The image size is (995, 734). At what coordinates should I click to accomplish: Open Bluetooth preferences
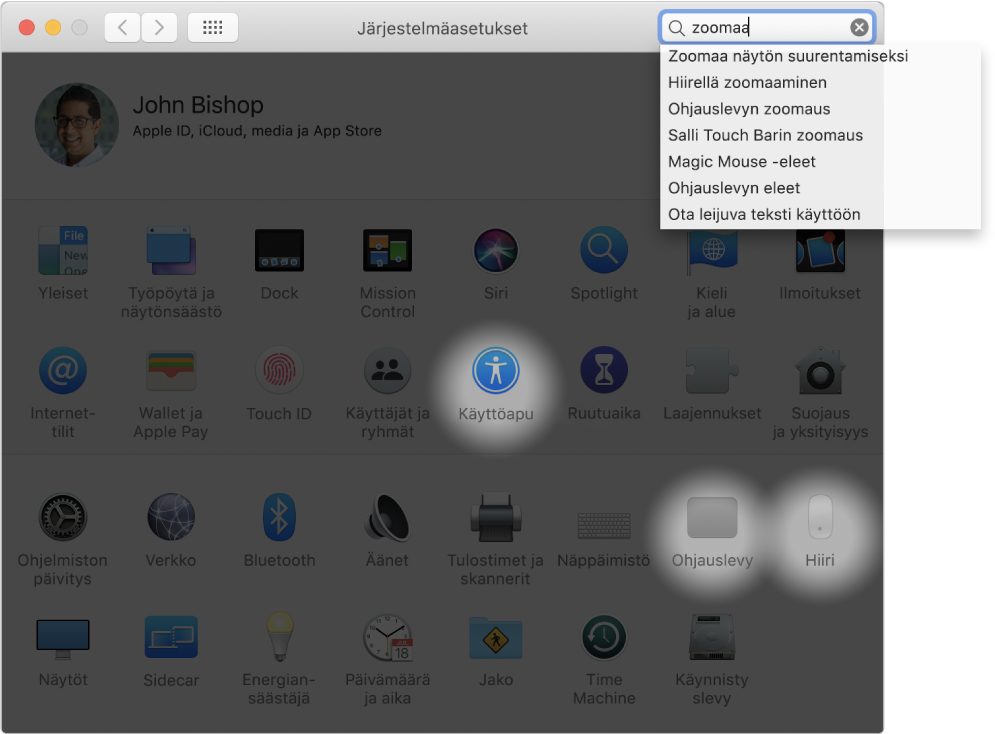279,517
